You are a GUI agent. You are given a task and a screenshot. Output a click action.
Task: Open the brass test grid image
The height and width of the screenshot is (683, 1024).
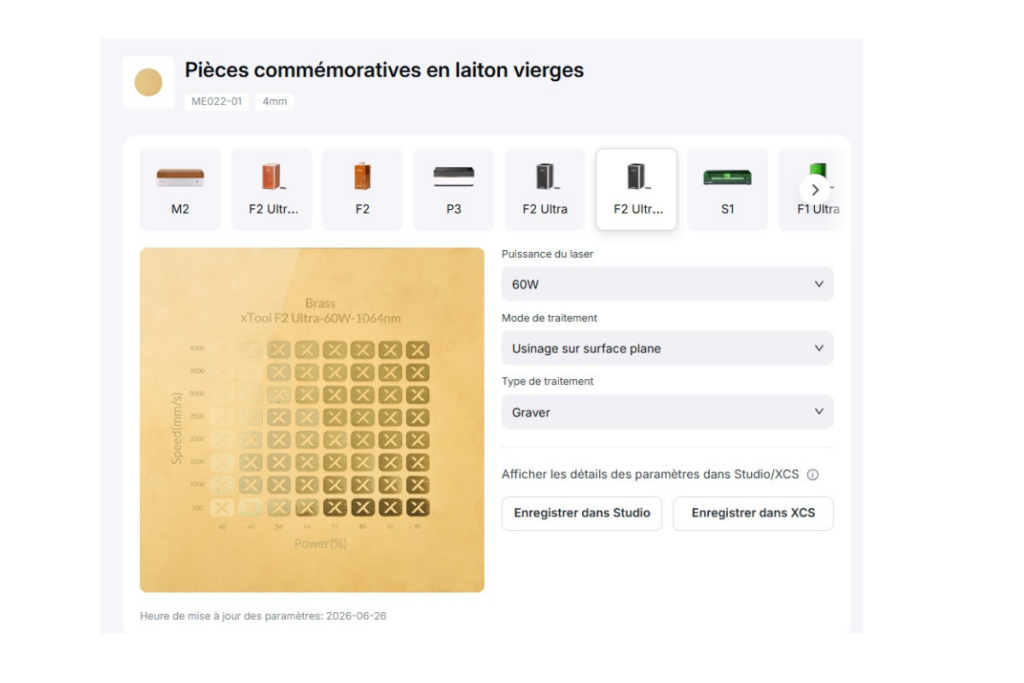(312, 420)
